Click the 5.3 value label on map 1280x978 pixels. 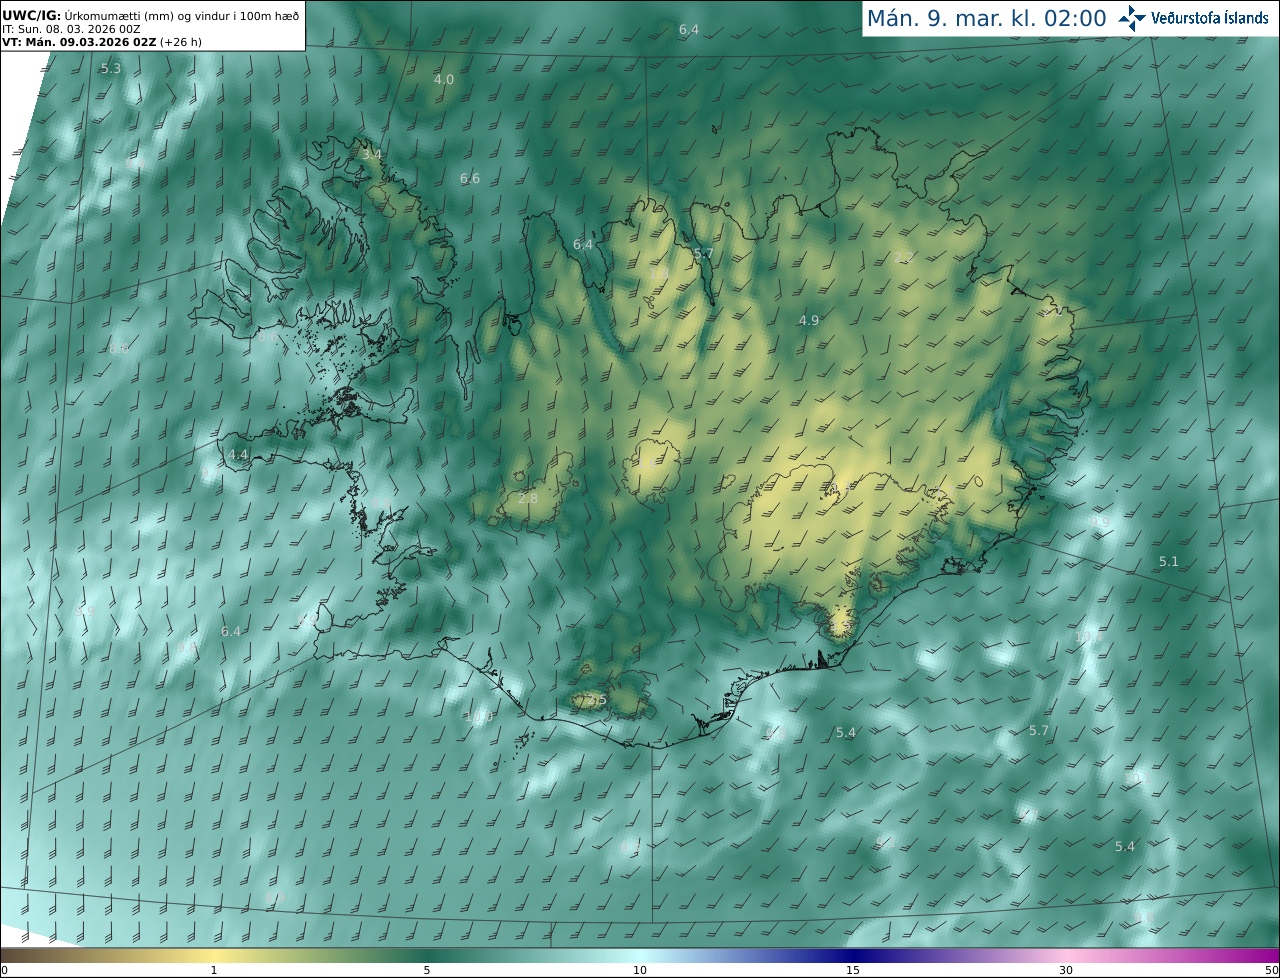point(111,69)
